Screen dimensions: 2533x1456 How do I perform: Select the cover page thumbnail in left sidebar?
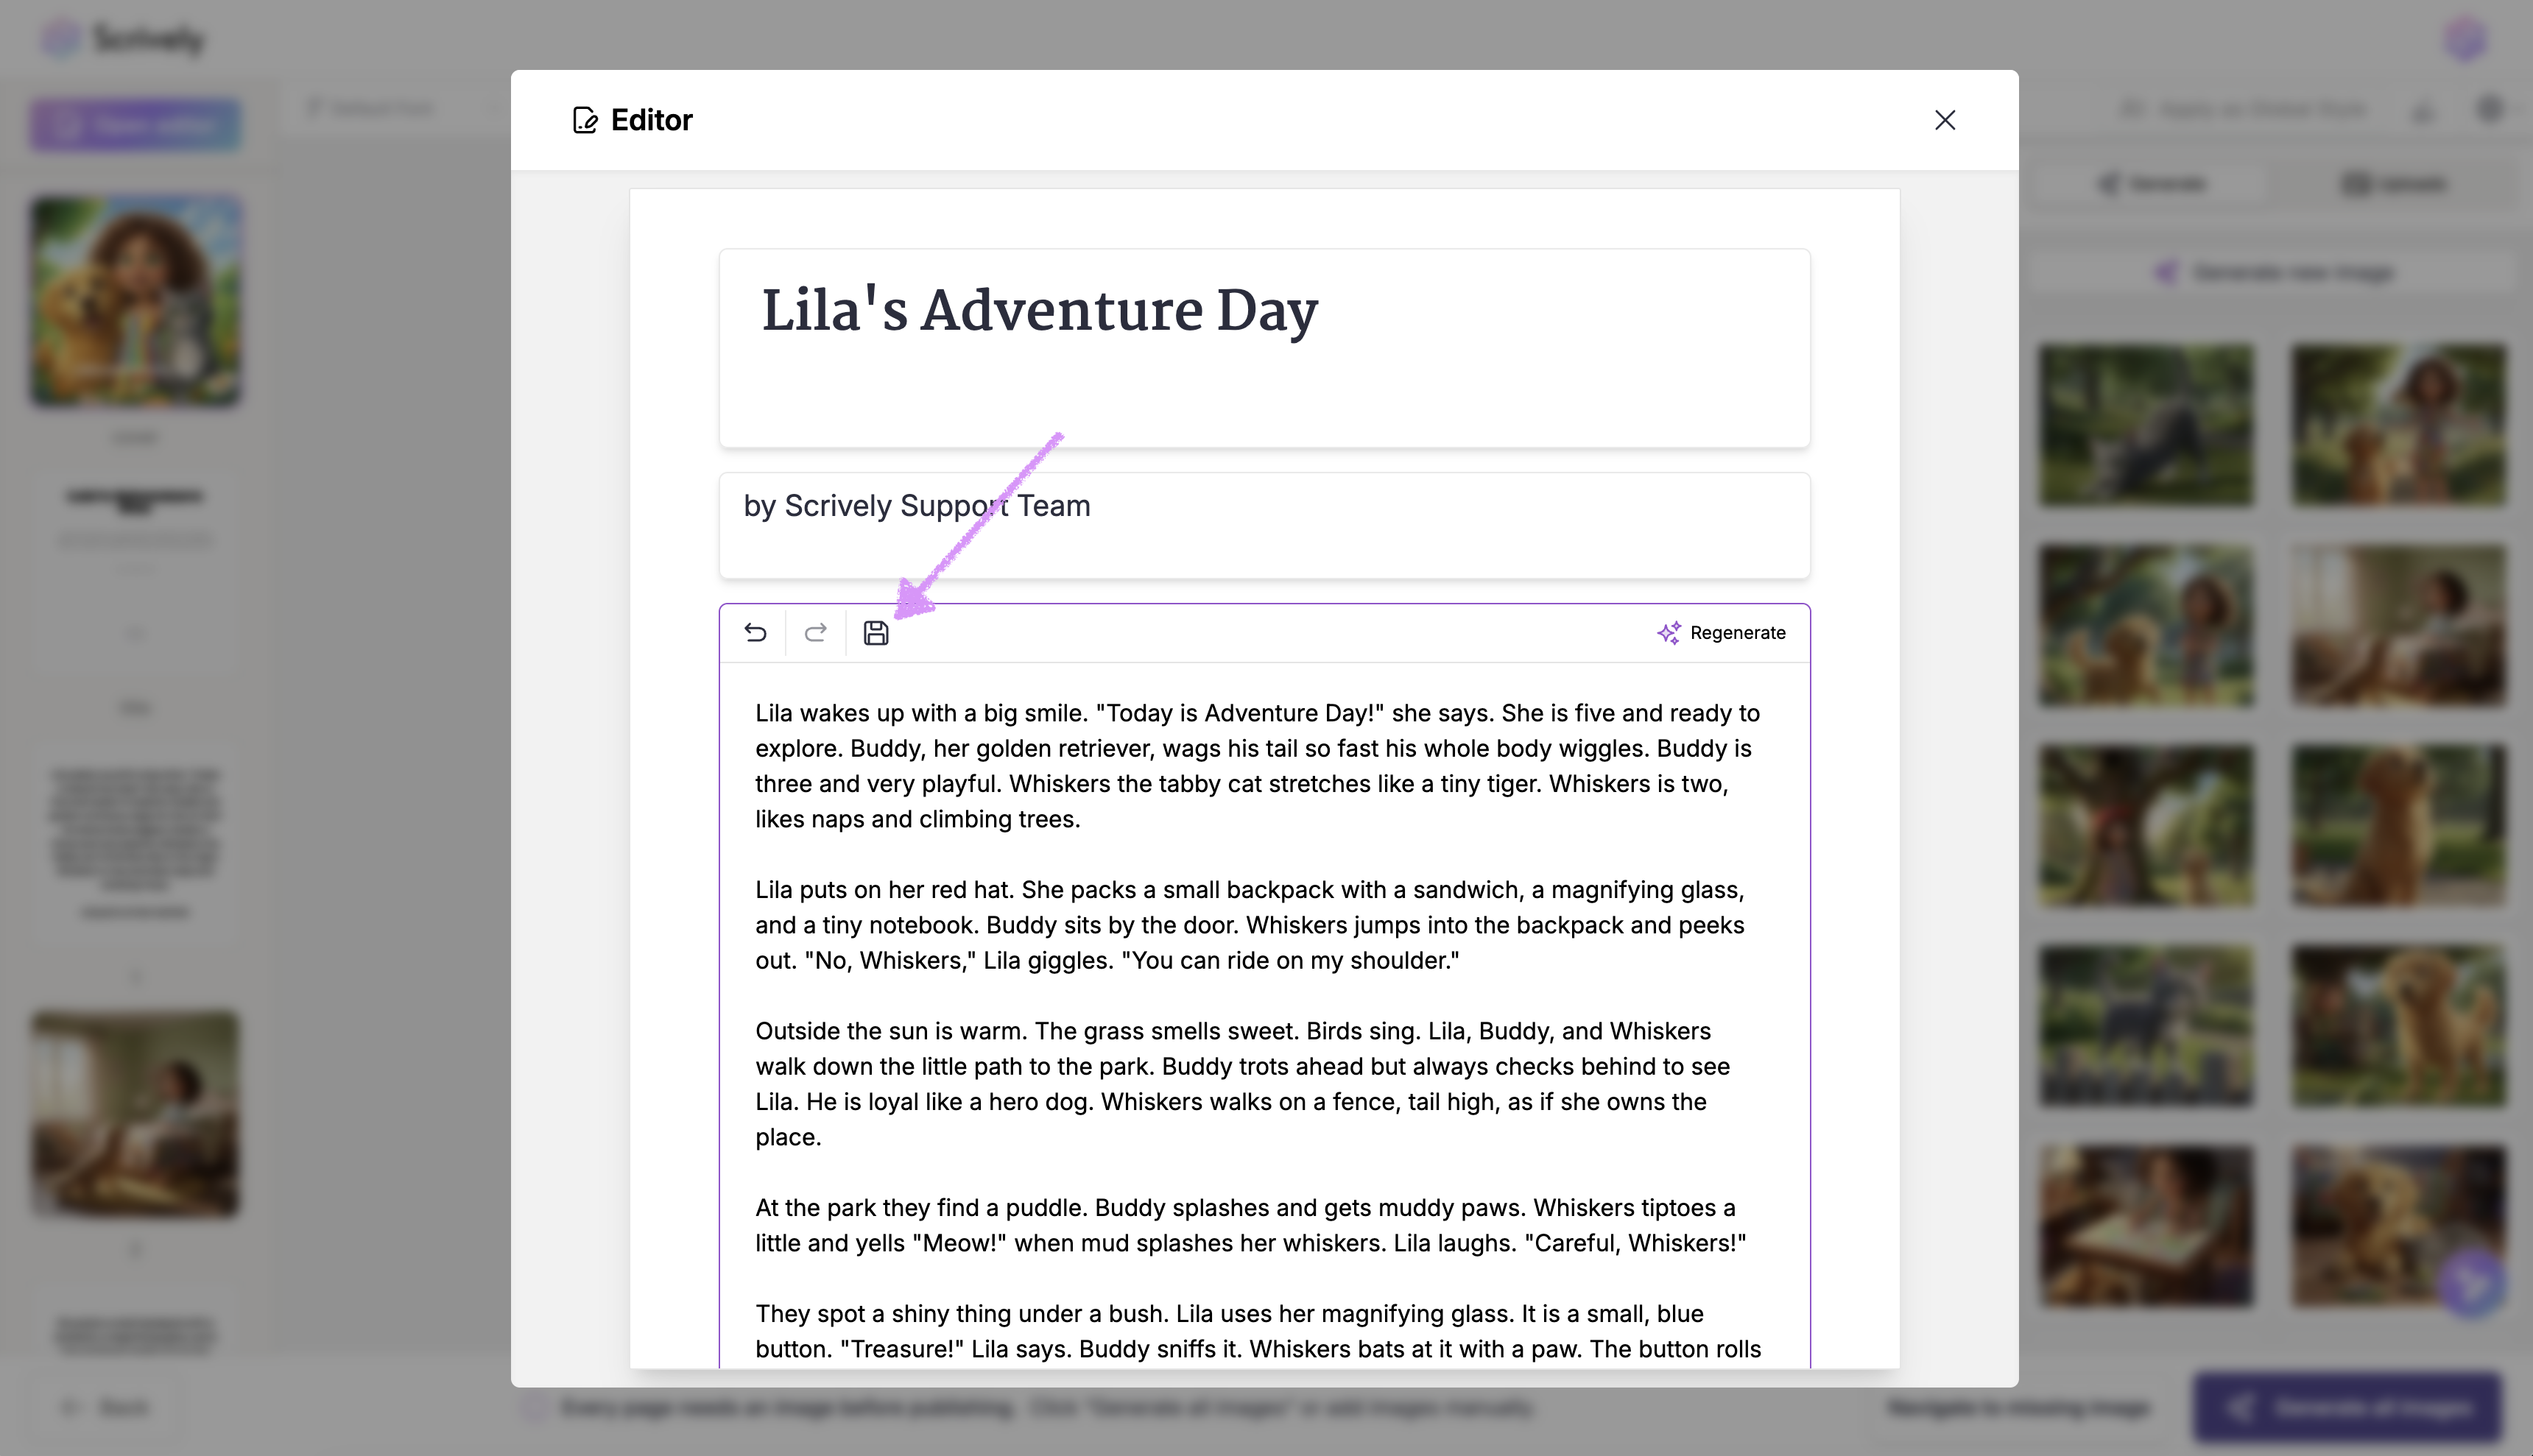(x=135, y=301)
